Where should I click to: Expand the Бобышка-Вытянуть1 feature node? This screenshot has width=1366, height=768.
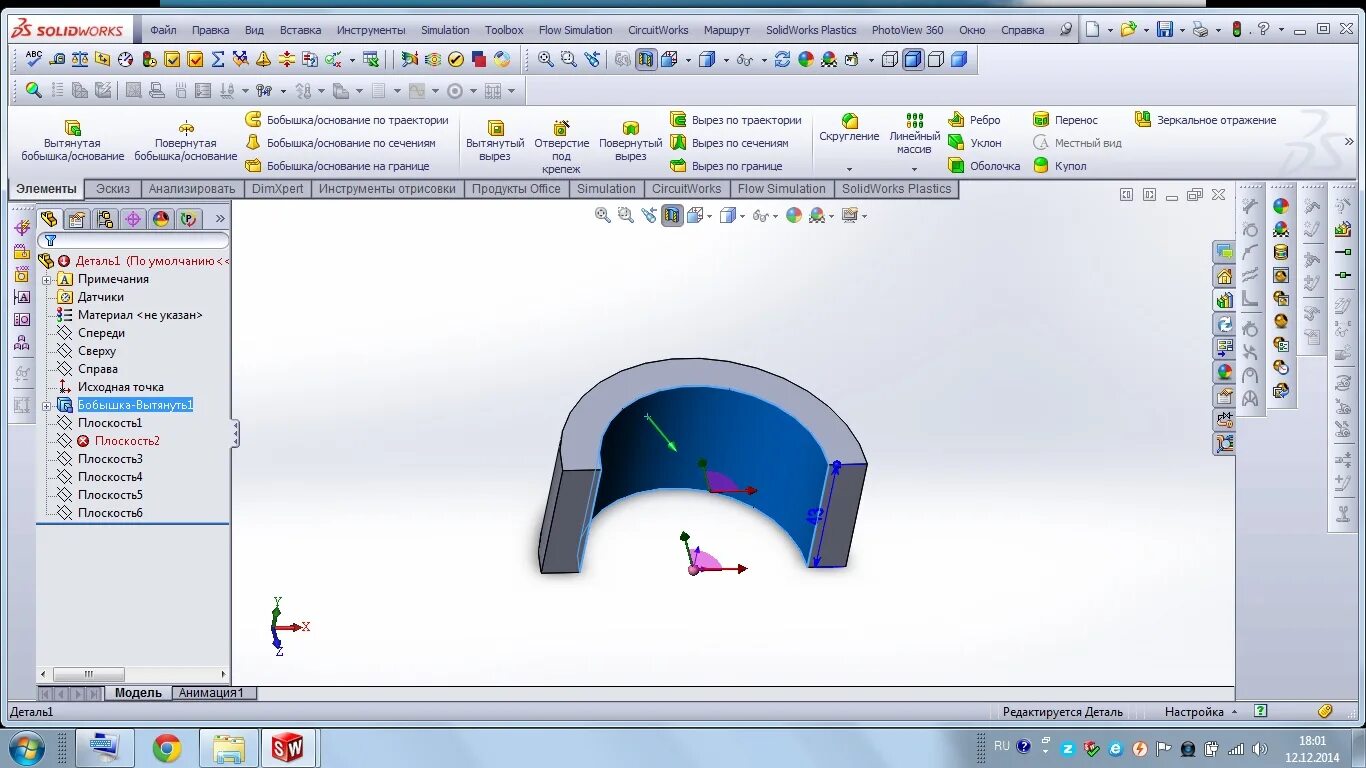tap(47, 404)
